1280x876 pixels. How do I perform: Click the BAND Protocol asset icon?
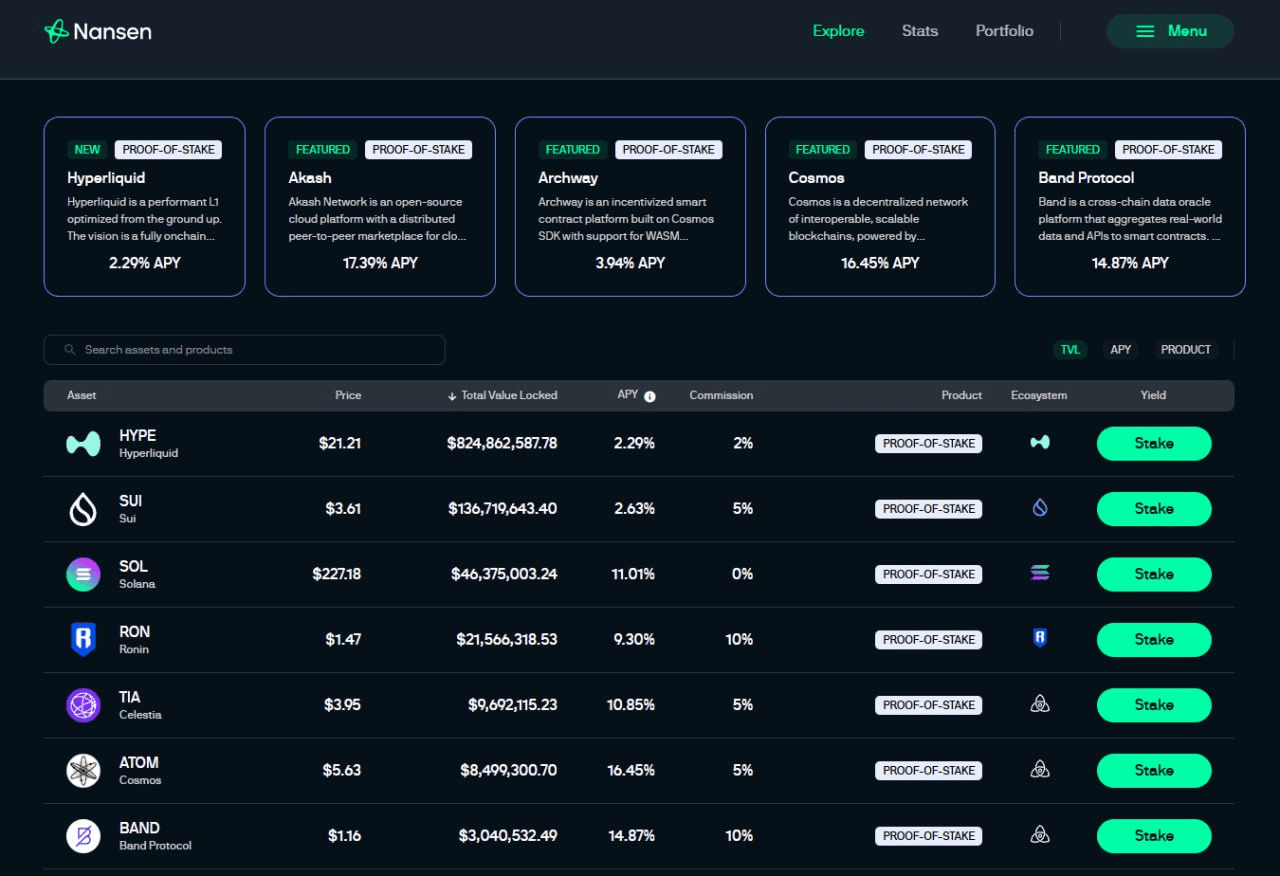click(x=83, y=836)
